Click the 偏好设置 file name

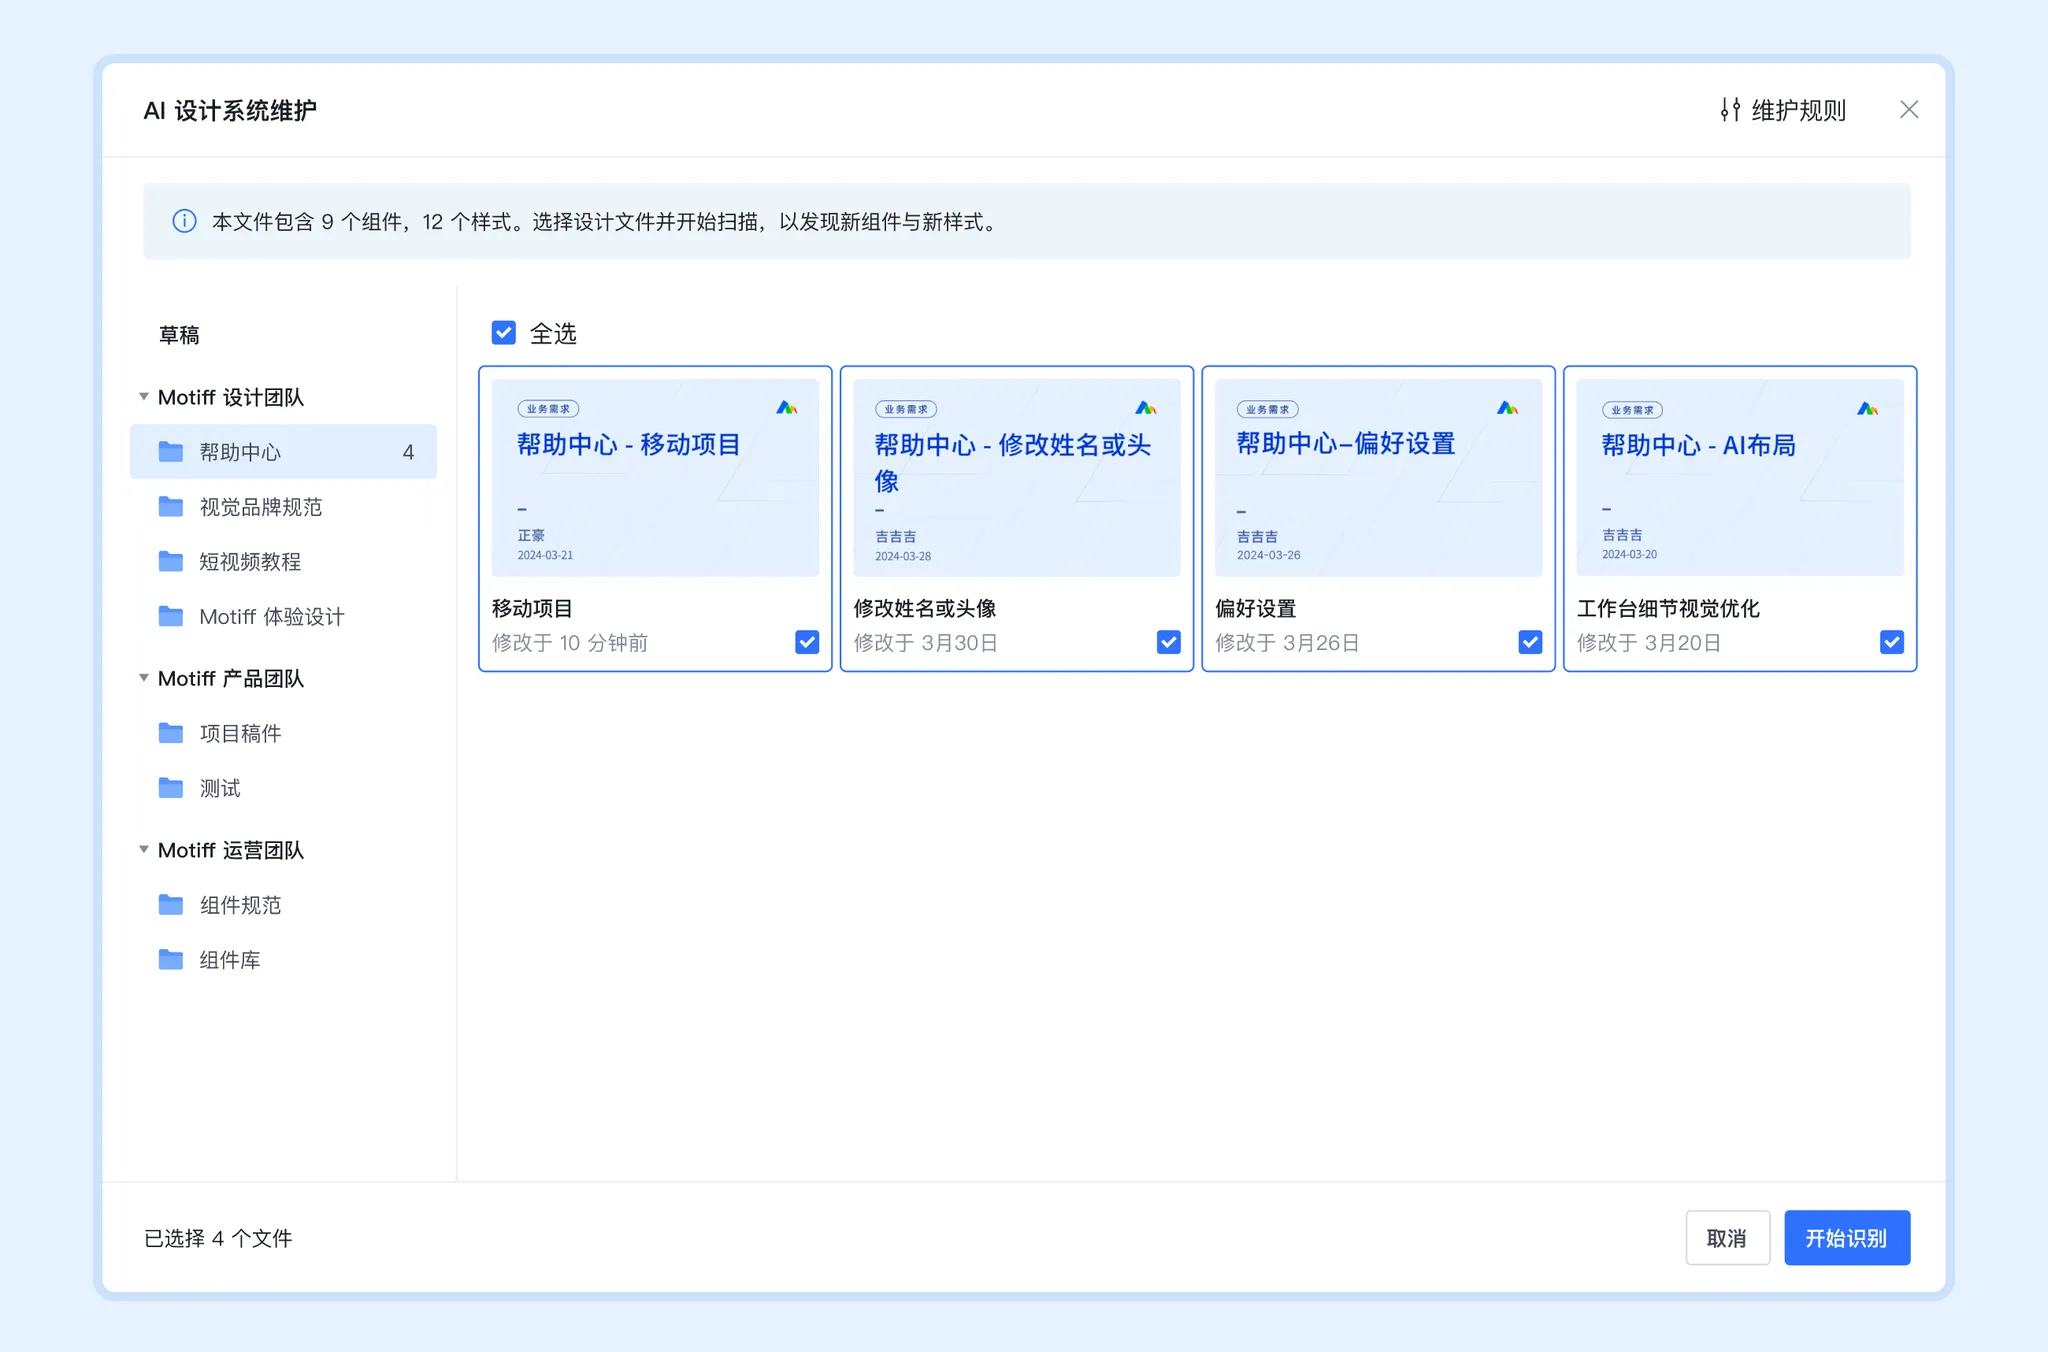[1256, 608]
